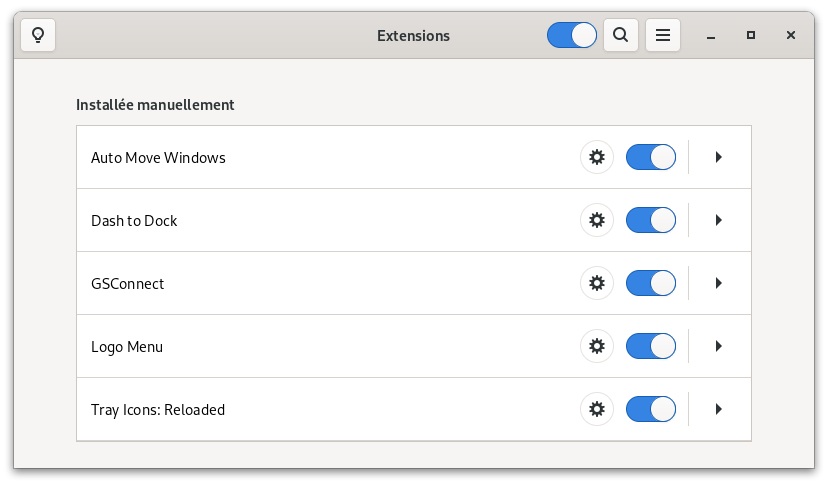Disable all extensions with global switch
828x485 pixels.
pyautogui.click(x=572, y=35)
